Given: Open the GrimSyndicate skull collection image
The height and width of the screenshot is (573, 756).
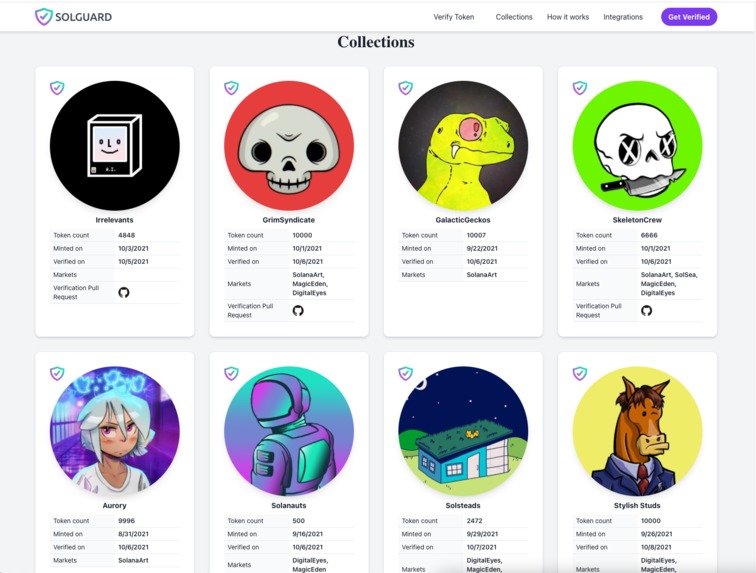Looking at the screenshot, I should pyautogui.click(x=289, y=146).
